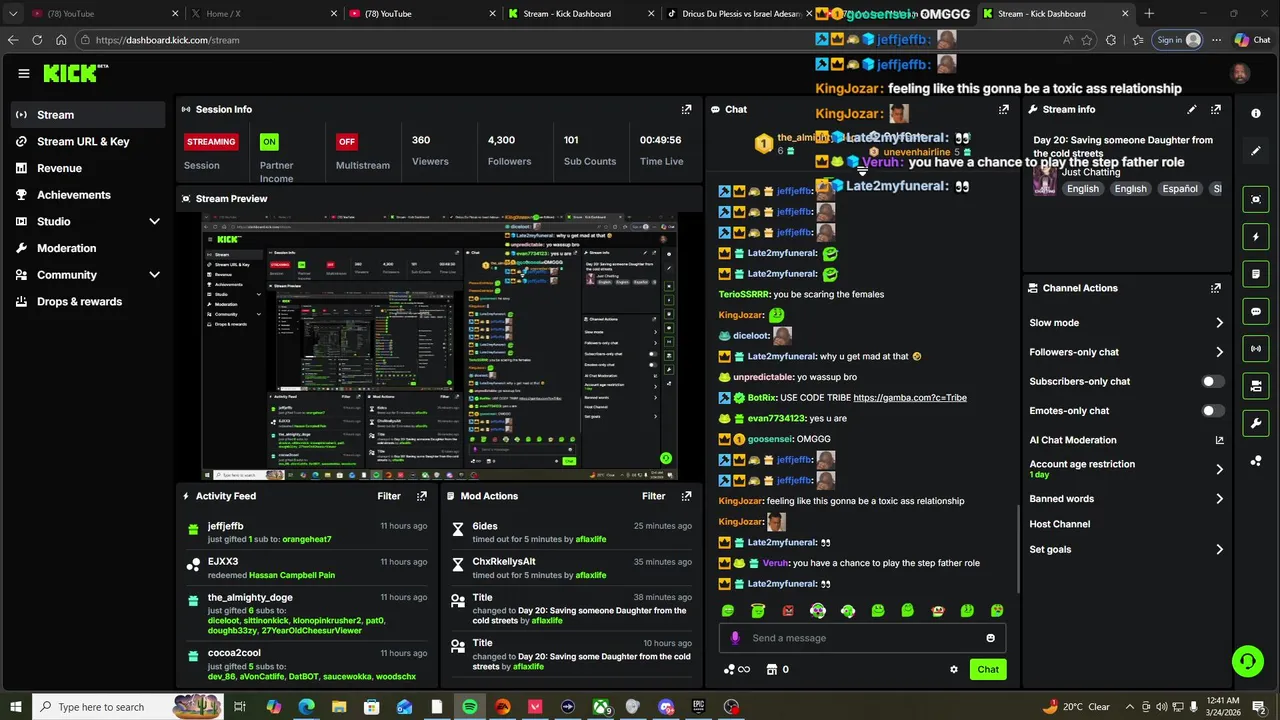The height and width of the screenshot is (720, 1280).
Task: Pop out the Stream info panel
Action: 1216,109
